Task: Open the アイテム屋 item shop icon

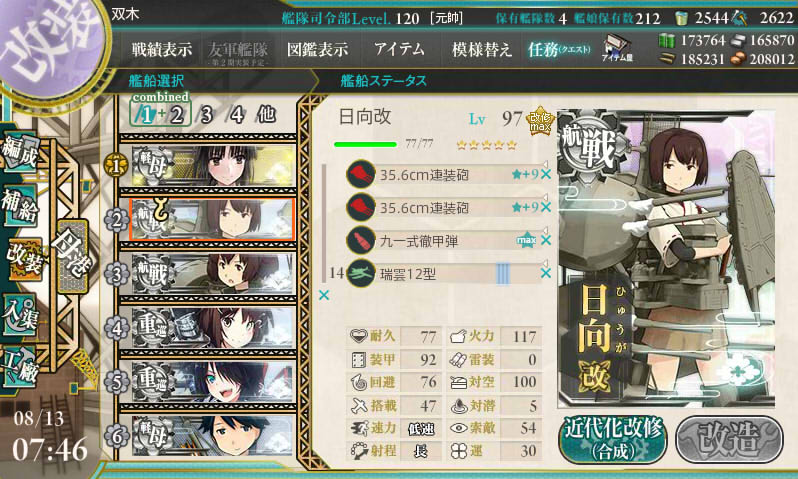Action: [x=617, y=49]
